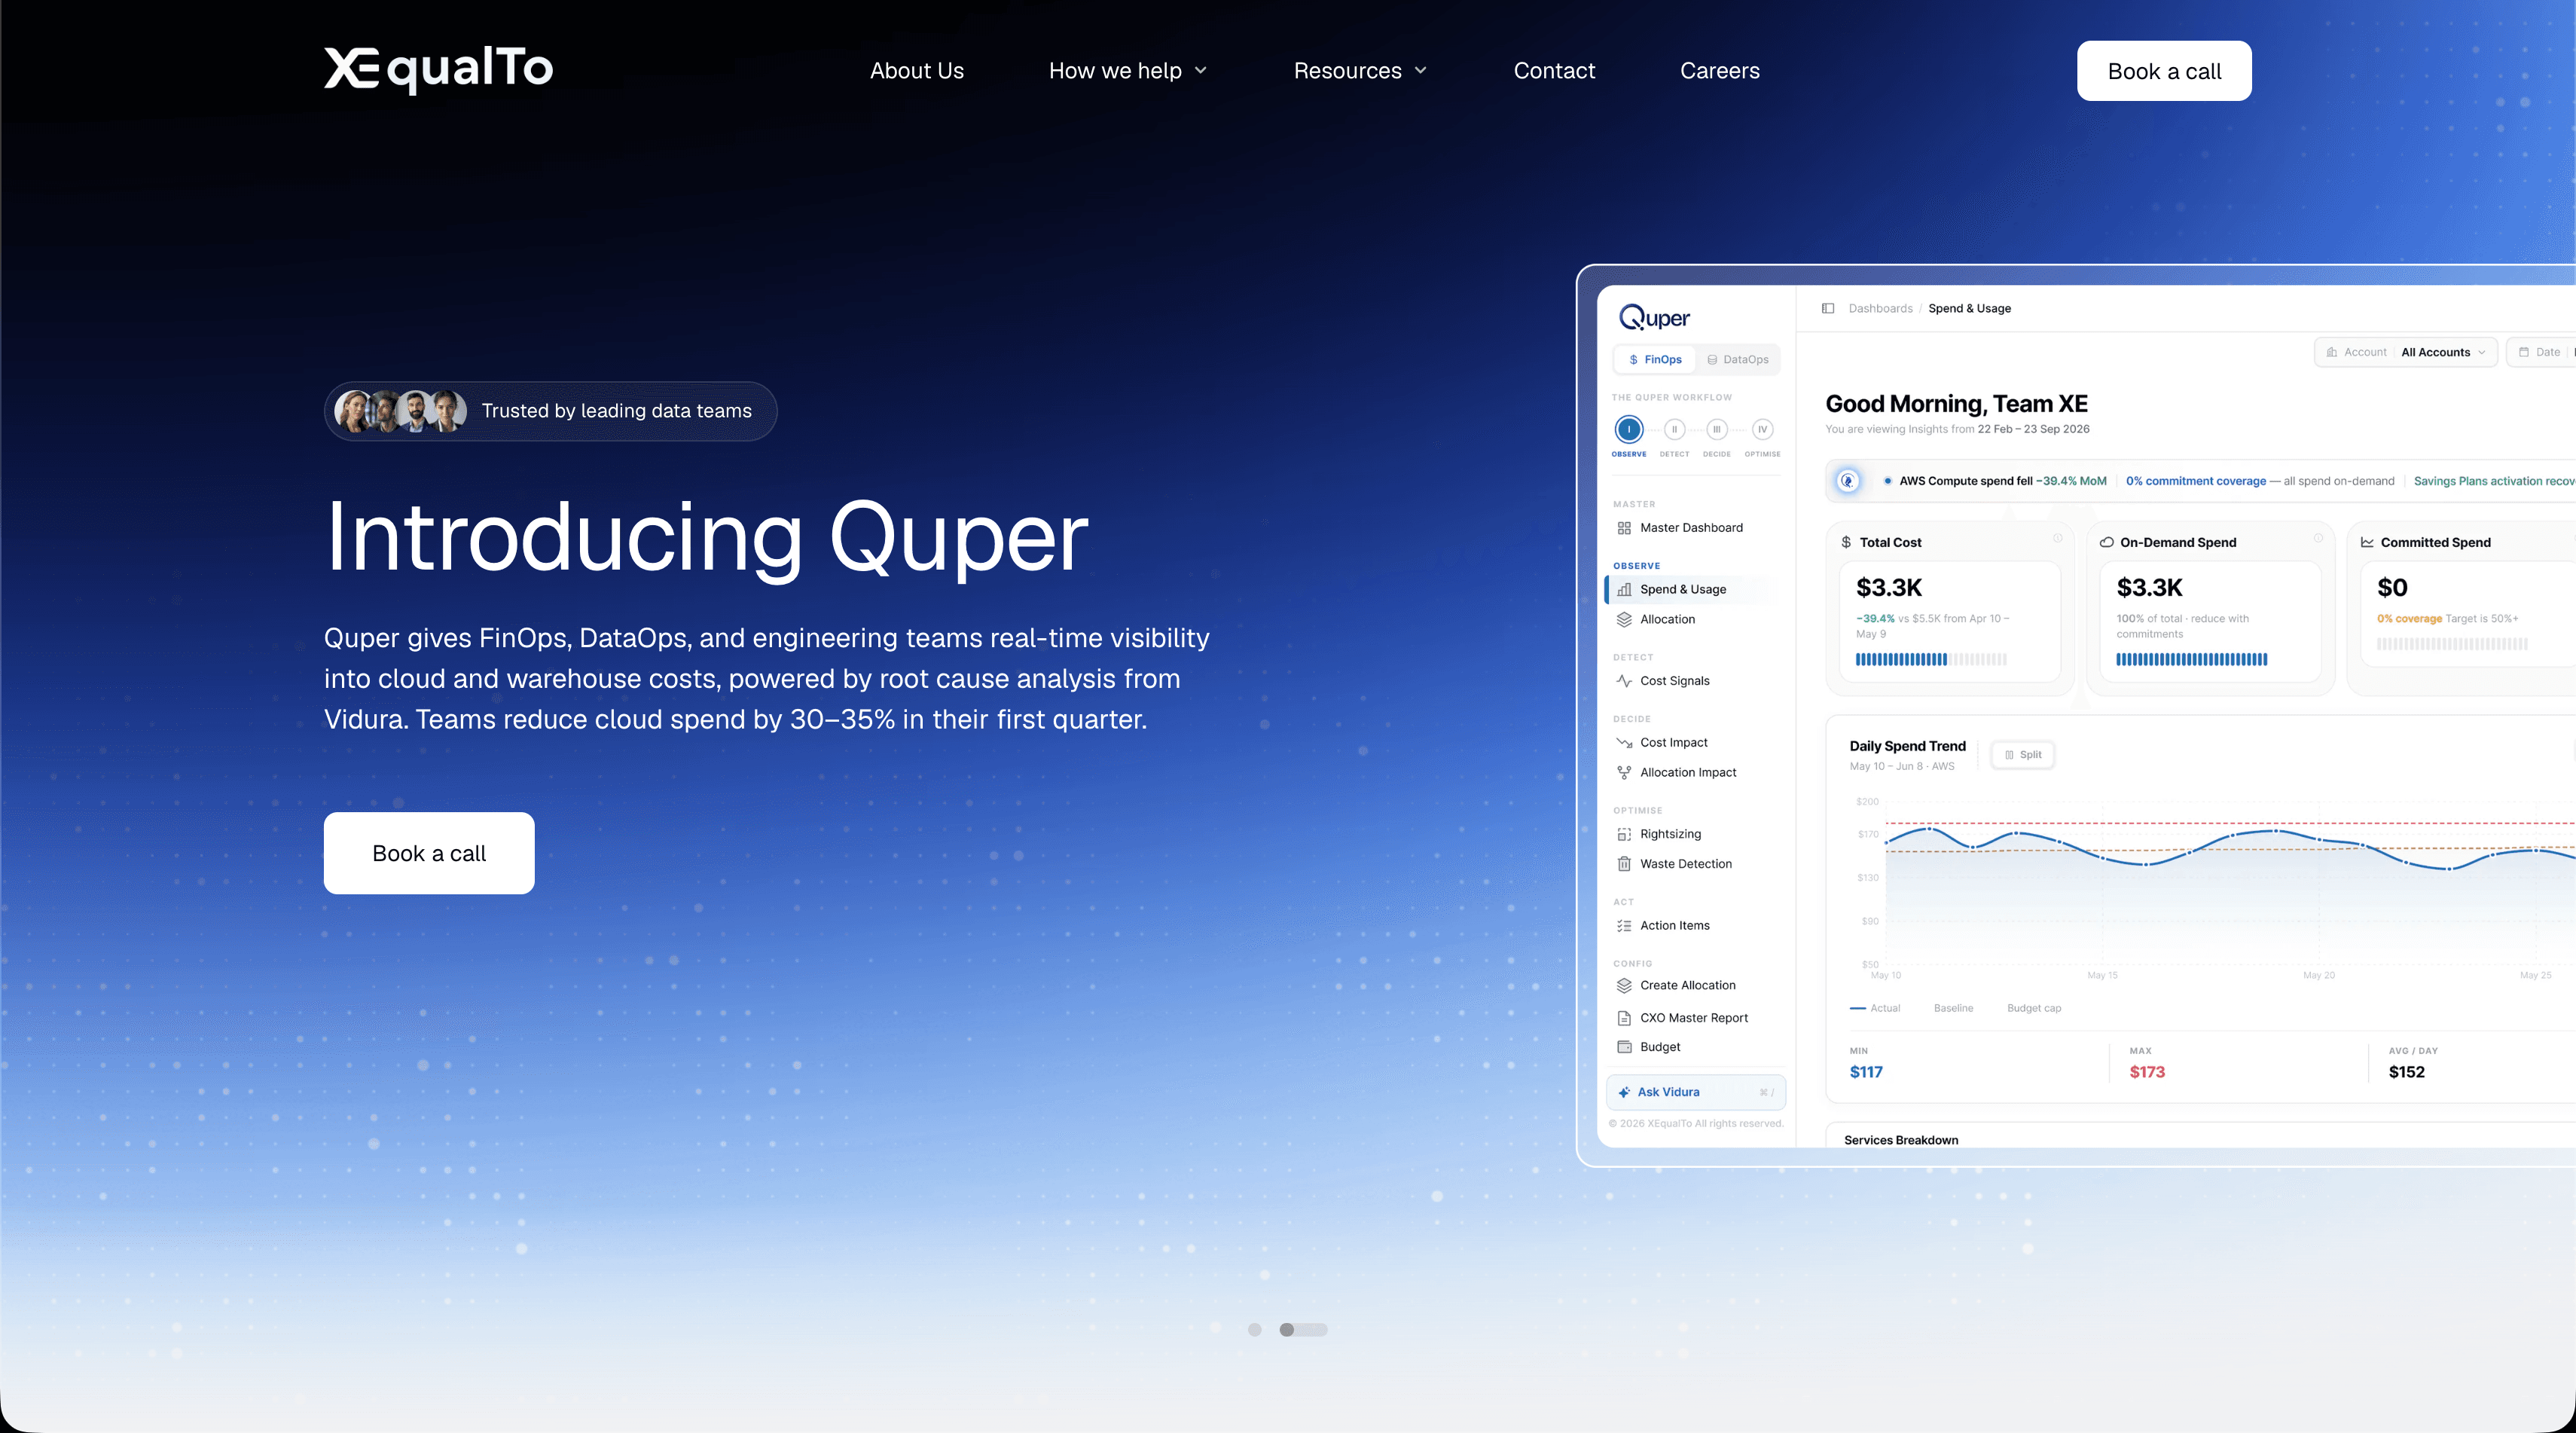The height and width of the screenshot is (1433, 2576).
Task: Click the sidebar collapse icon beside Dashboards
Action: point(1828,308)
